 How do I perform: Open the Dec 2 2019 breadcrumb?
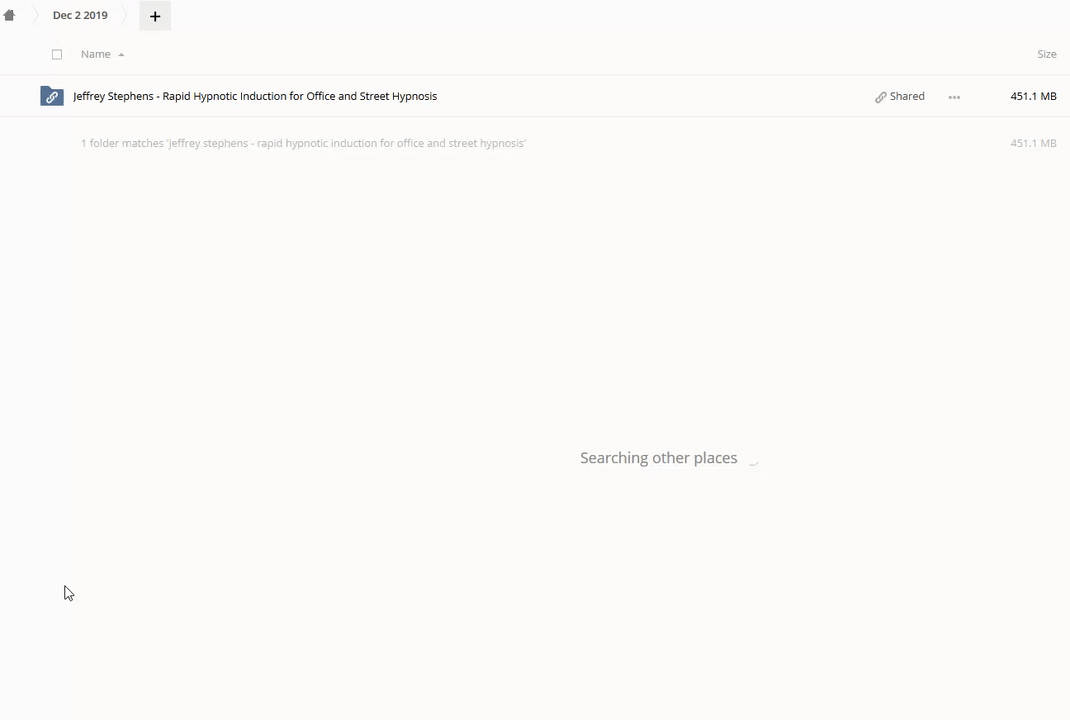click(81, 15)
